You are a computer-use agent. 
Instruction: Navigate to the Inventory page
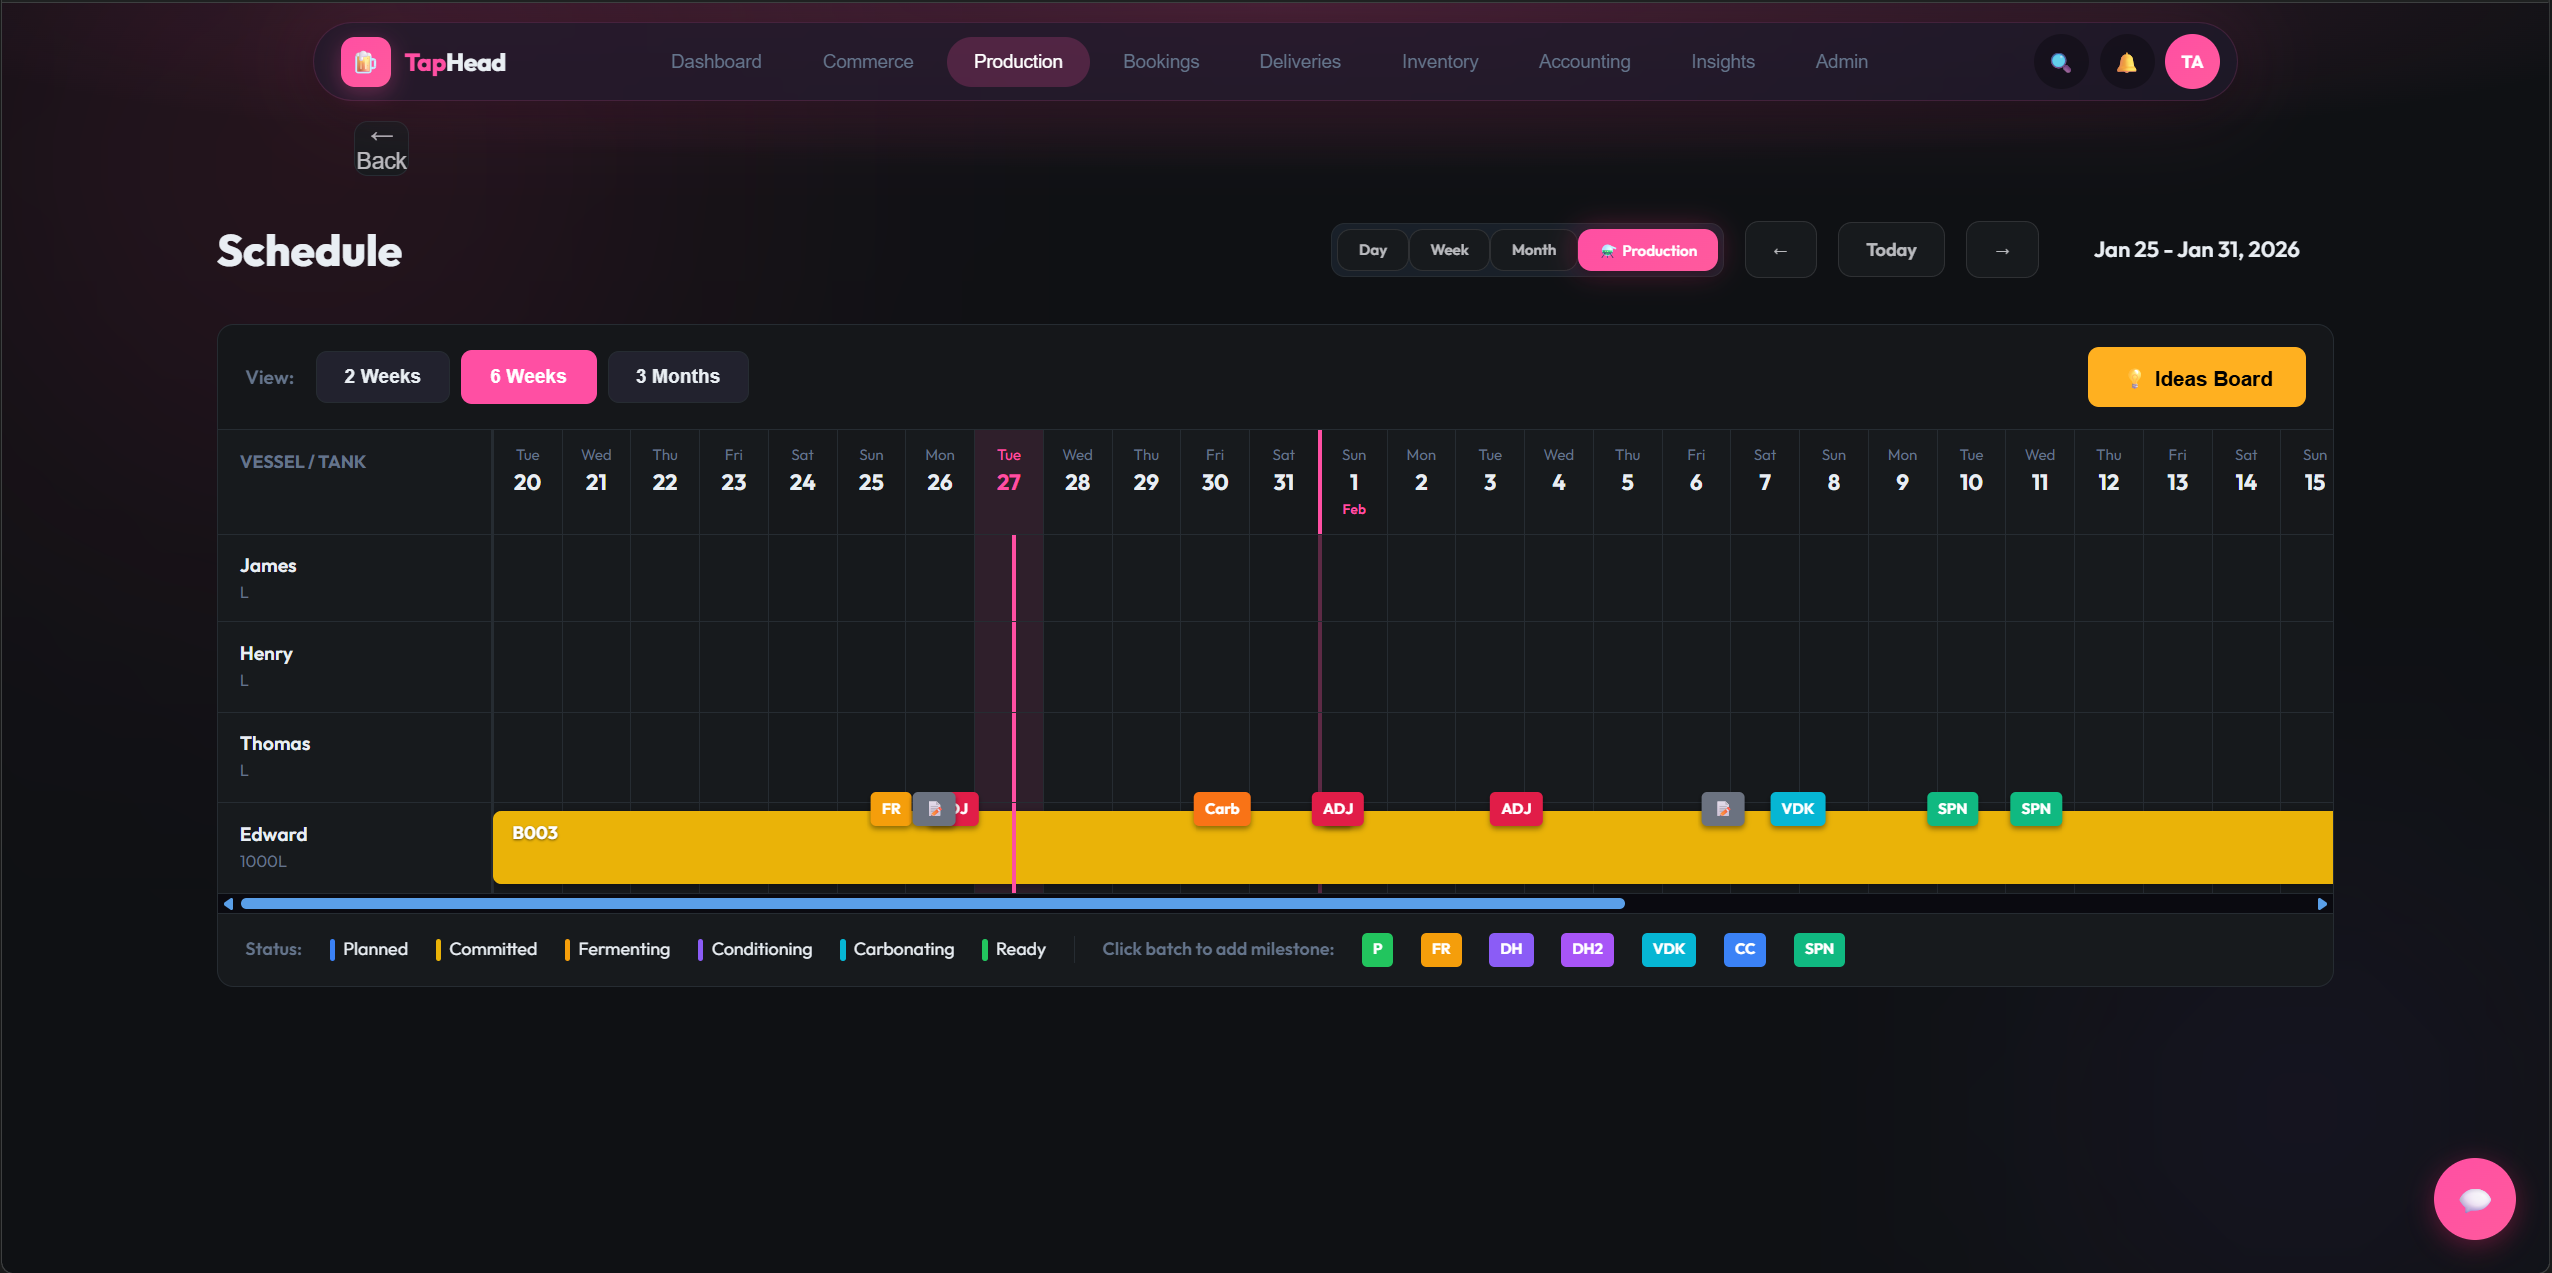(1439, 61)
